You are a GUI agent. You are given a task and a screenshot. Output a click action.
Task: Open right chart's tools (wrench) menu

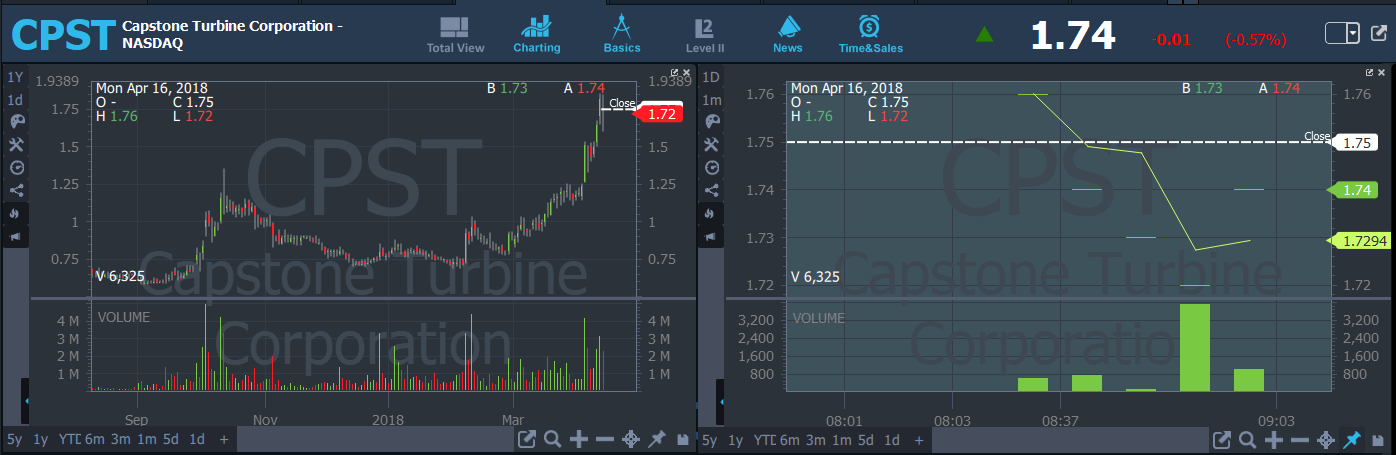pyautogui.click(x=711, y=144)
